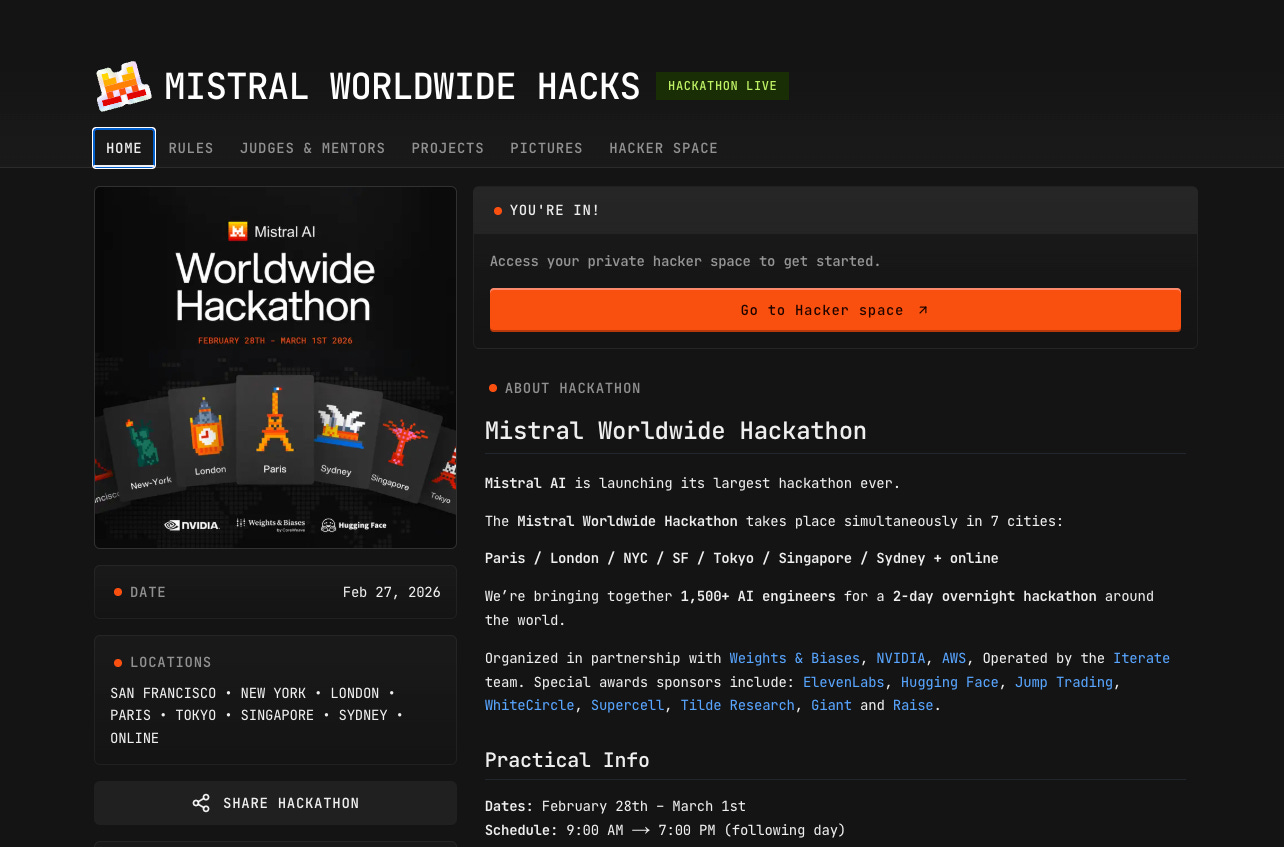Open the NVIDIA partner link

(901, 658)
